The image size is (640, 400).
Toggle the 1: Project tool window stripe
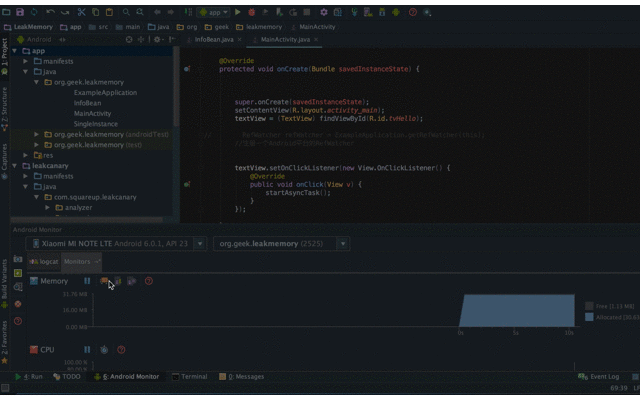4,56
